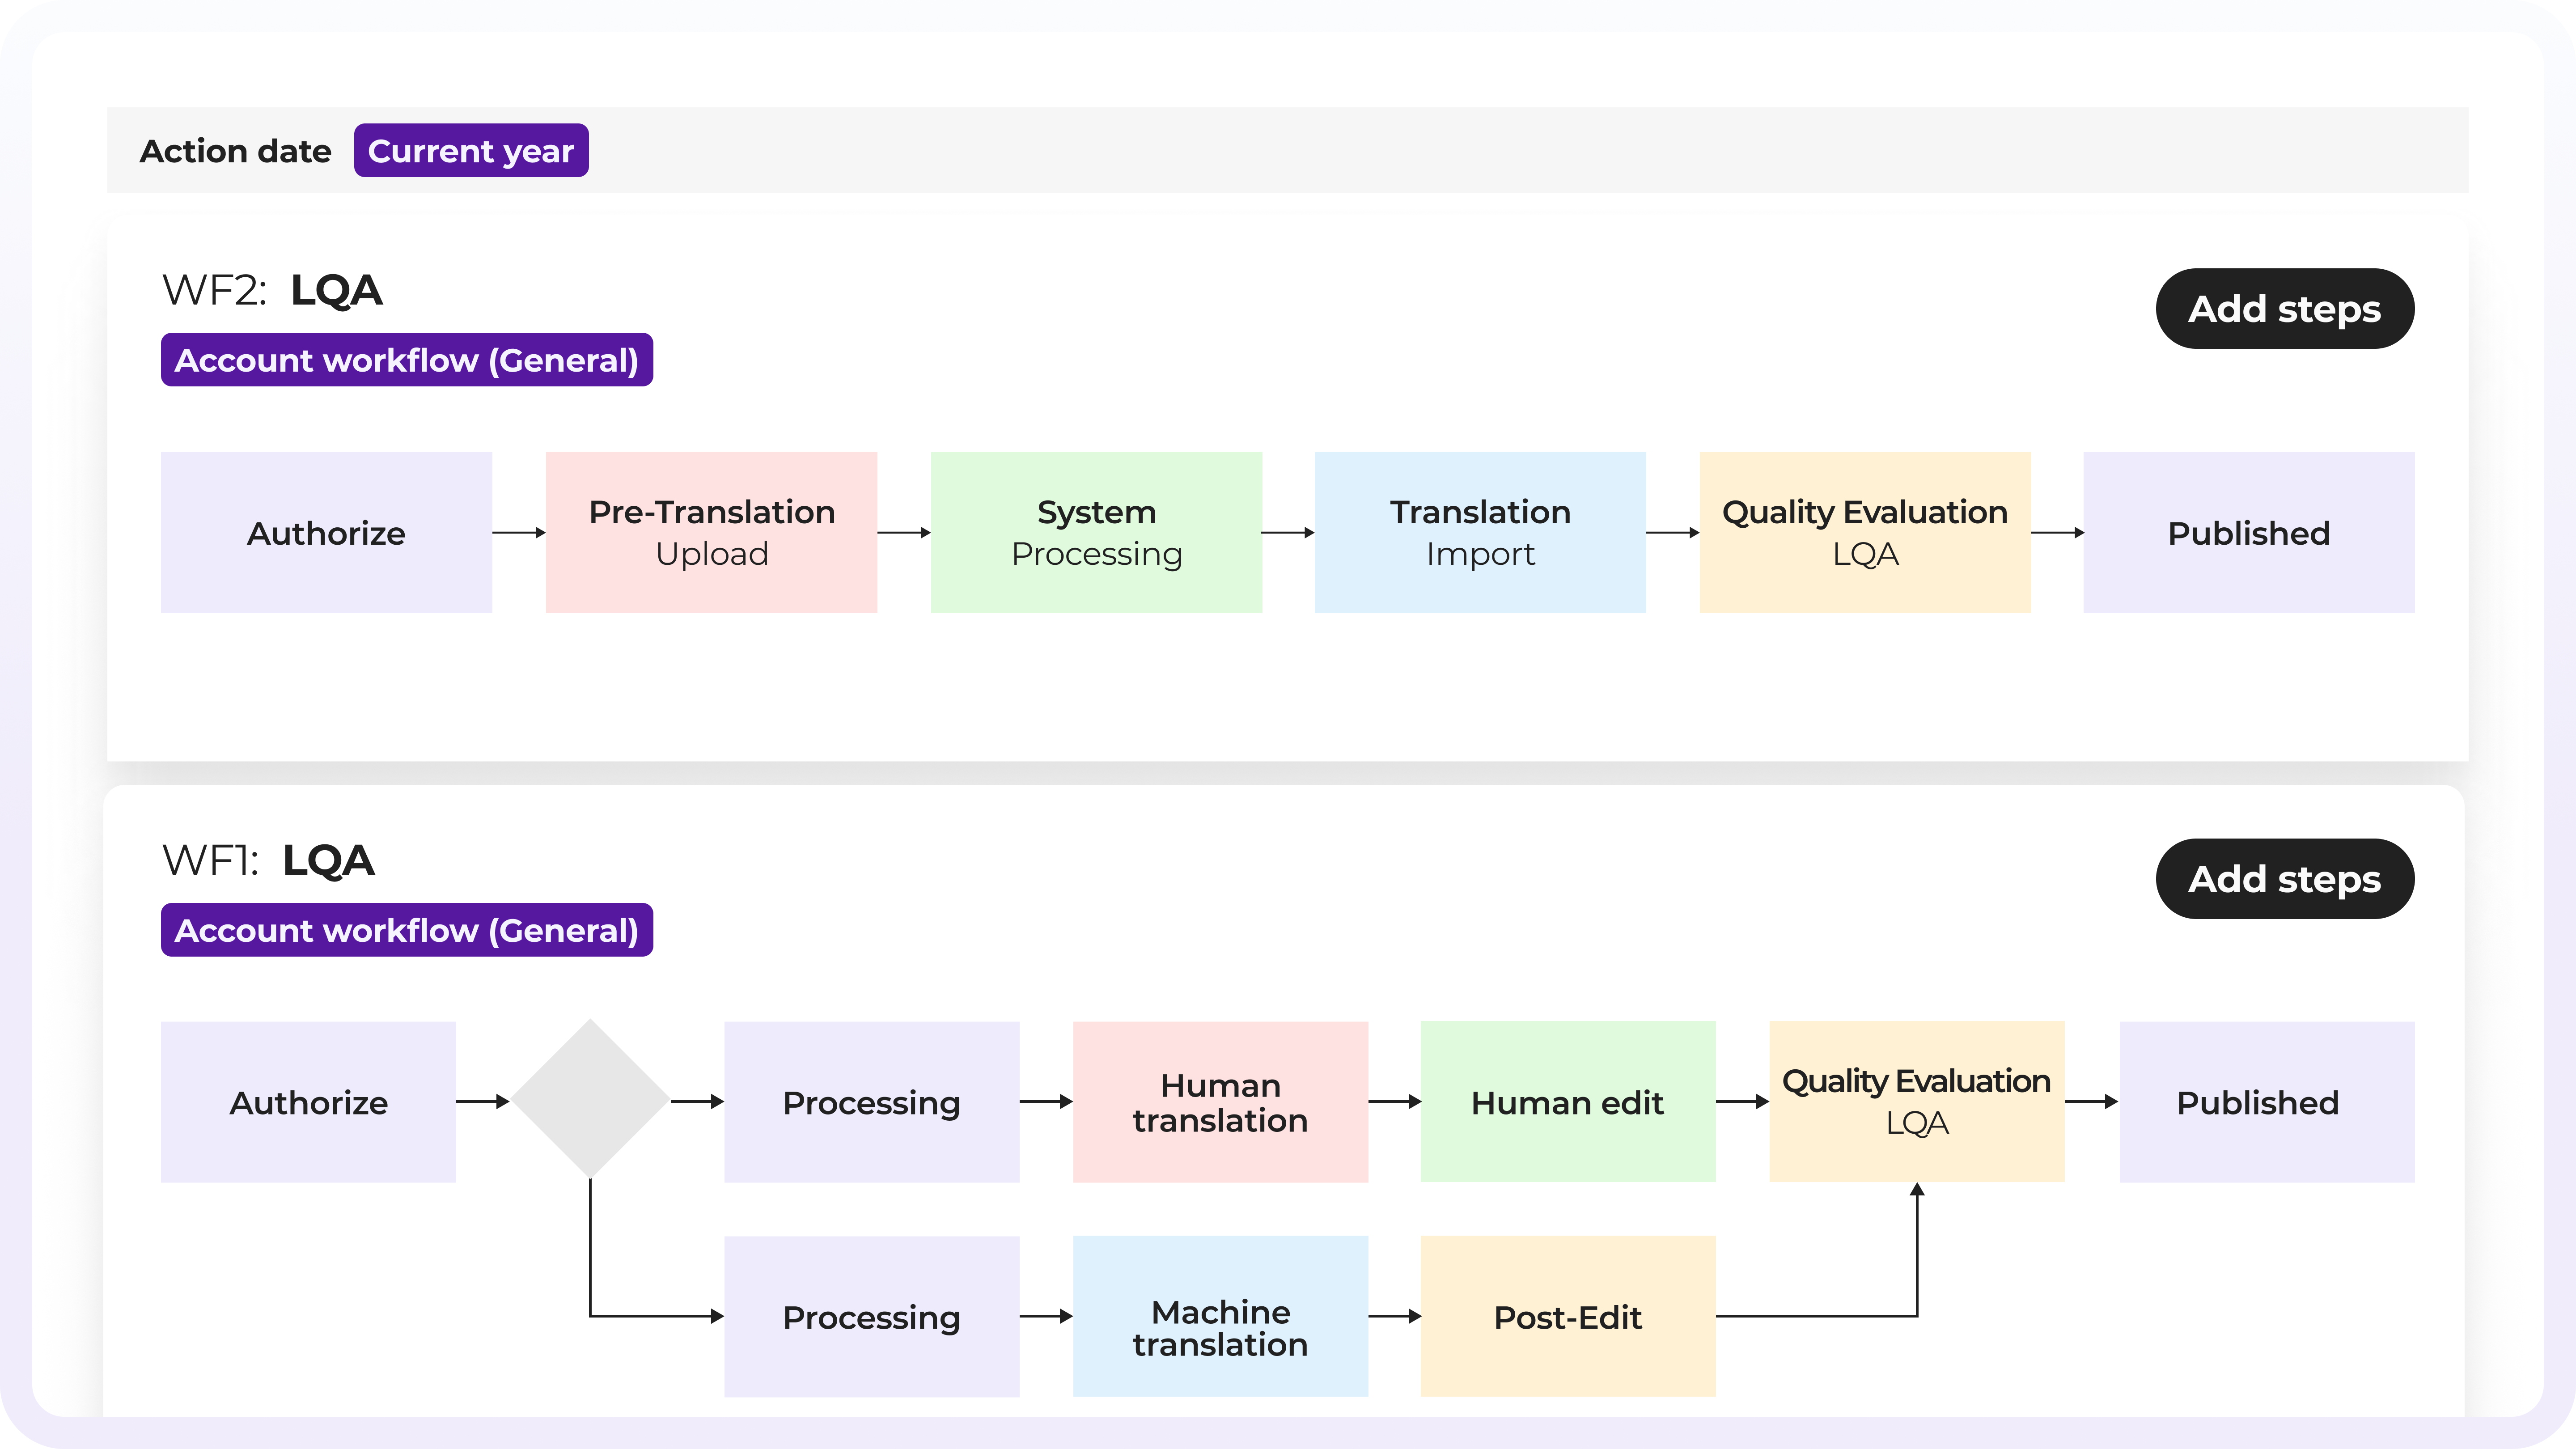Select the Published step in WF2

click(x=2249, y=533)
